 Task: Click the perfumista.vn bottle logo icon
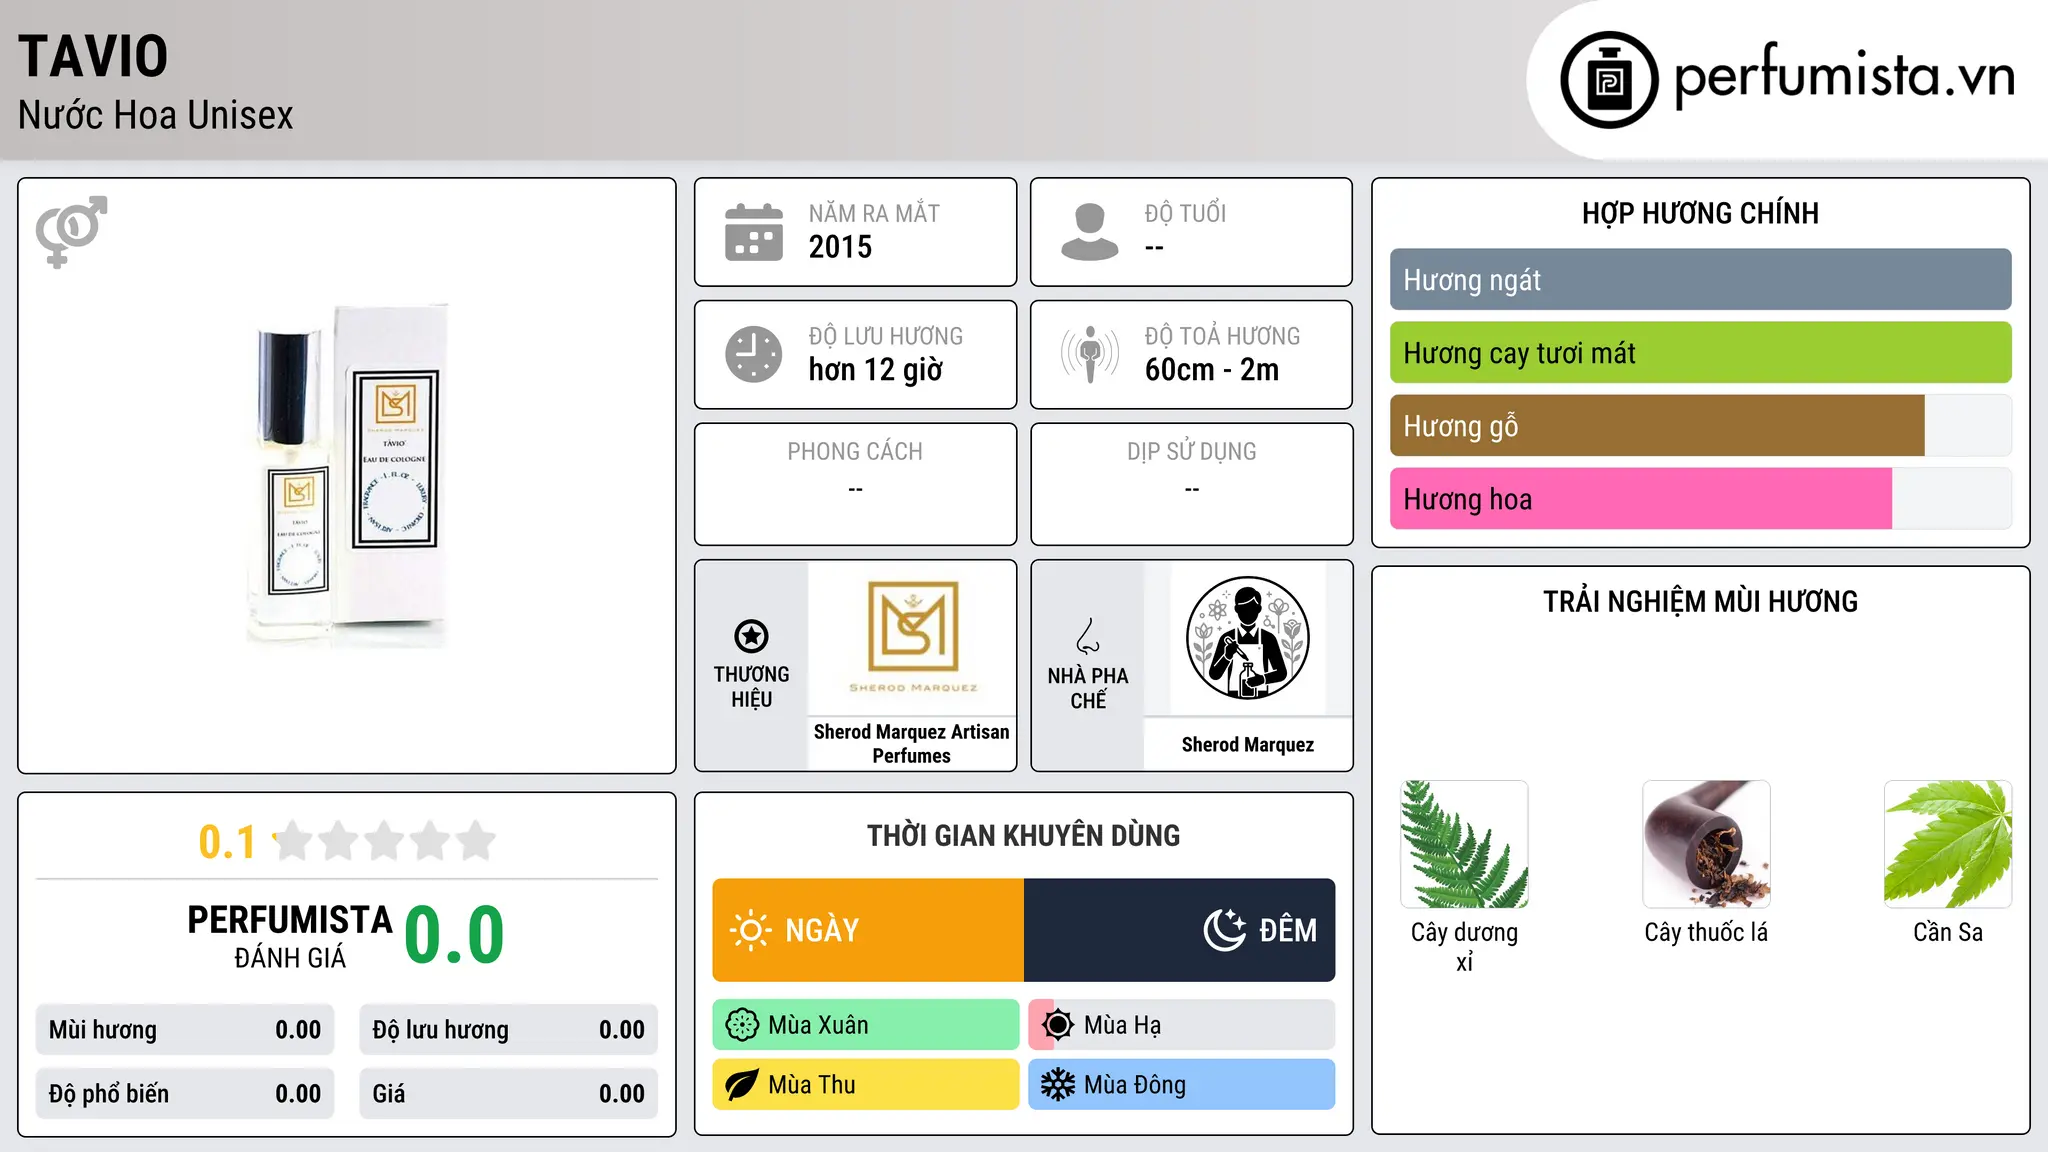tap(1609, 80)
